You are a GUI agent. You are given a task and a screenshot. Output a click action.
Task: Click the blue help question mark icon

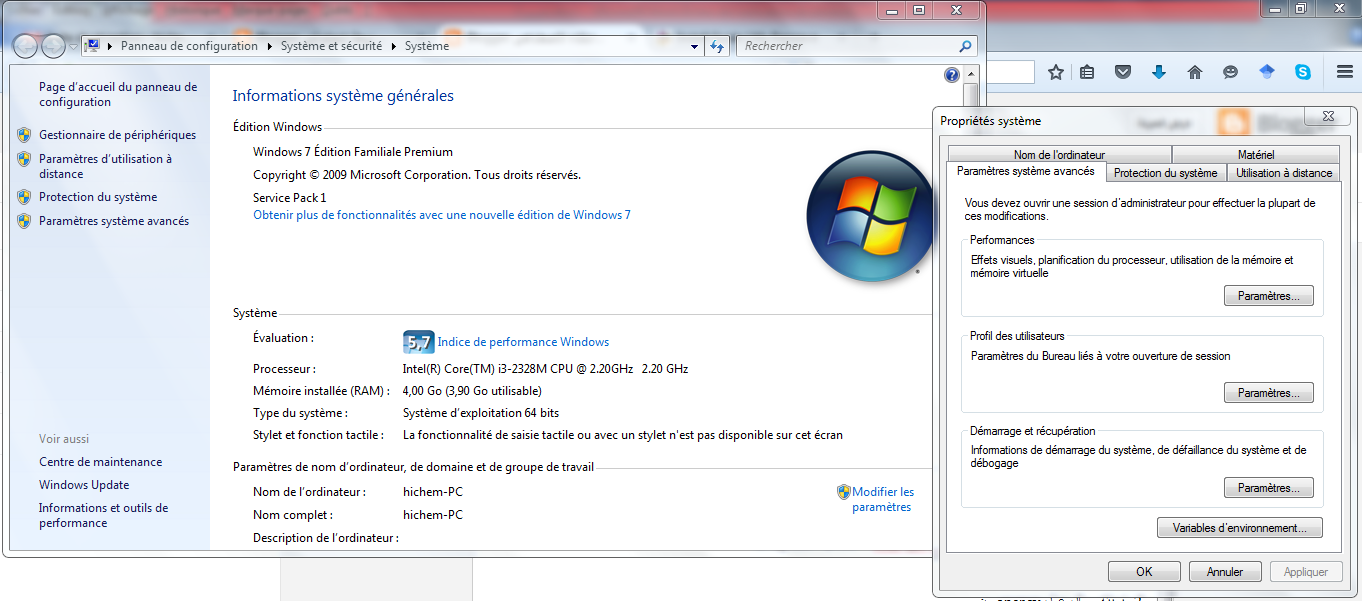pyautogui.click(x=951, y=75)
